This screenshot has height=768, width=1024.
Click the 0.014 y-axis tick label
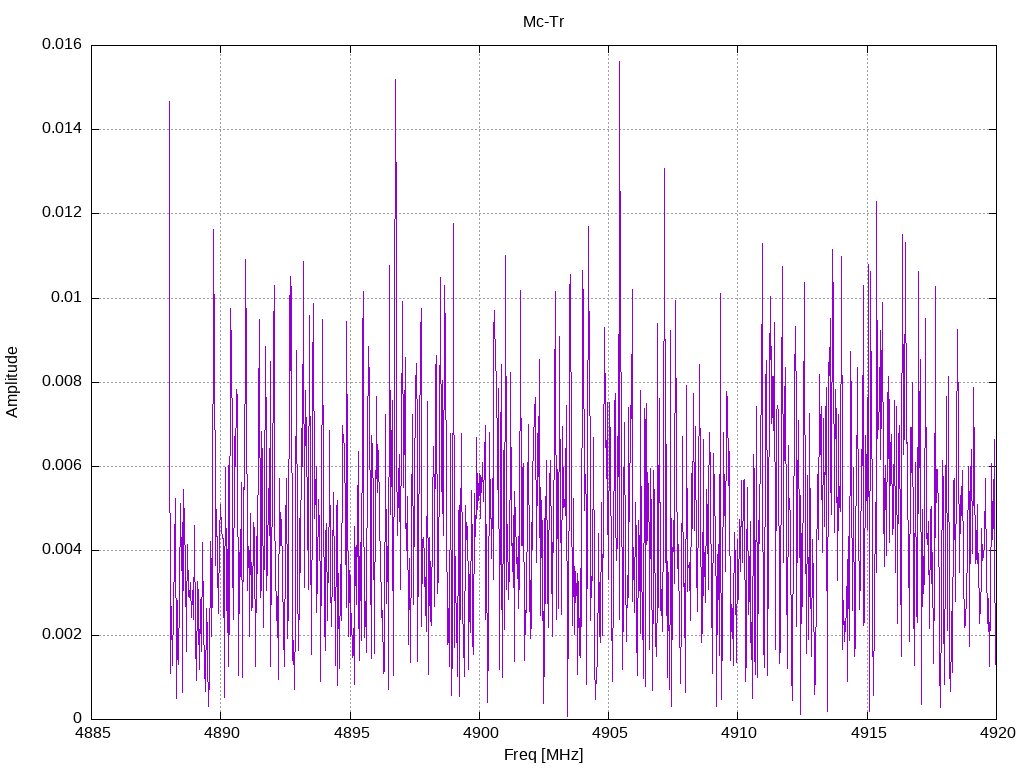click(62, 129)
